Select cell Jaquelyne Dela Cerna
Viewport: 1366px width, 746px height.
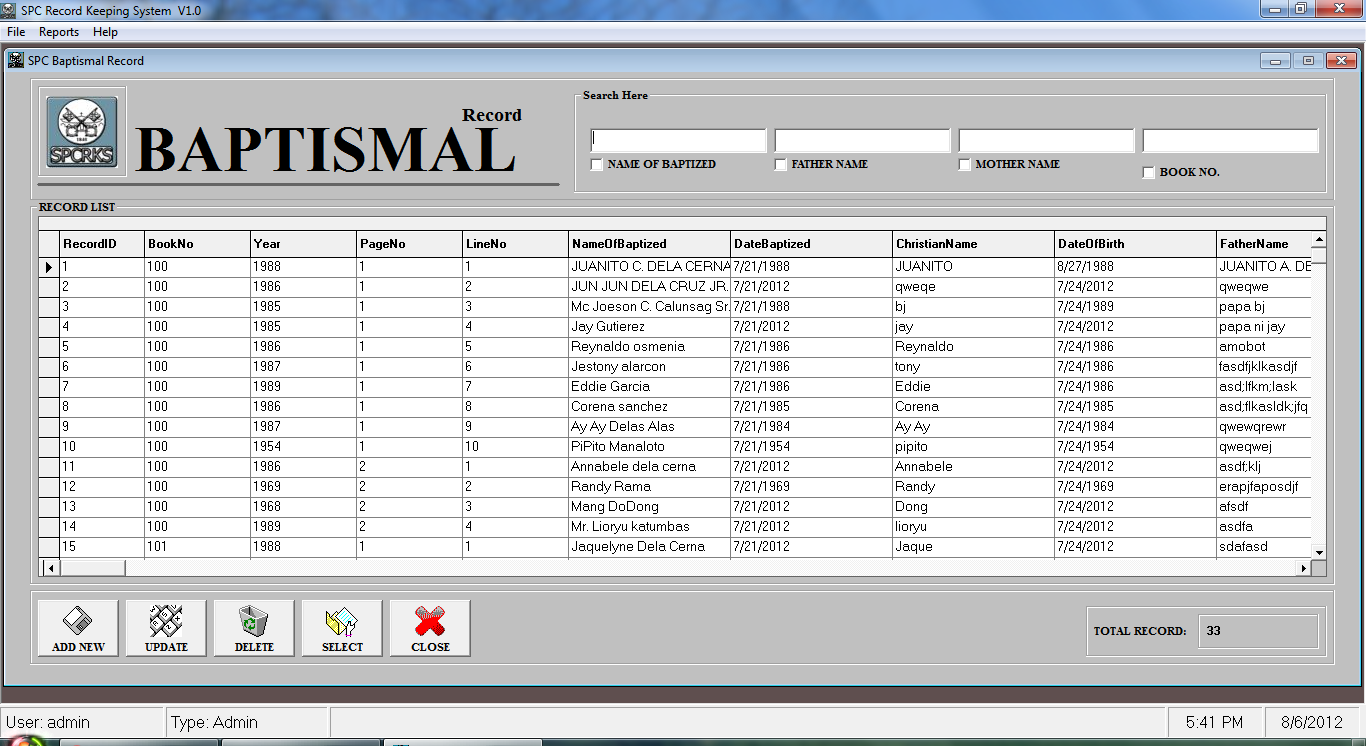tap(649, 547)
